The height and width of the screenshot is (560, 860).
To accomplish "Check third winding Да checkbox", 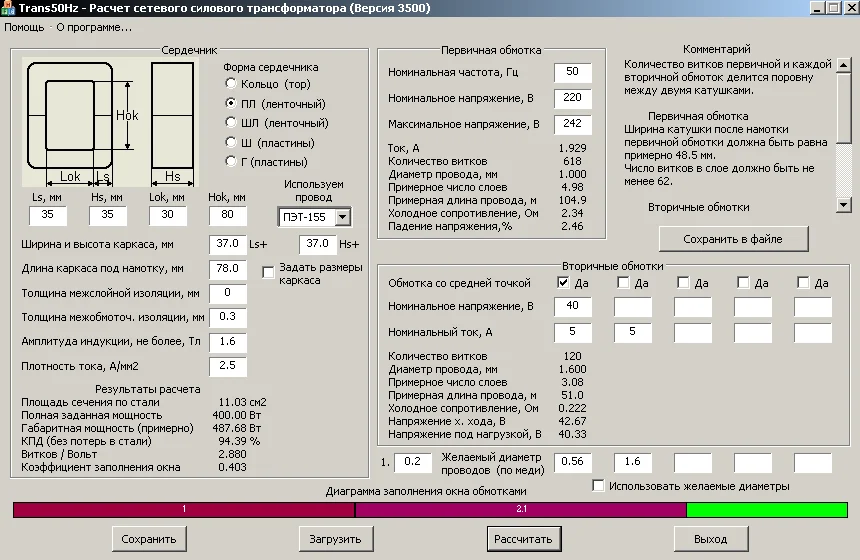I will [683, 282].
